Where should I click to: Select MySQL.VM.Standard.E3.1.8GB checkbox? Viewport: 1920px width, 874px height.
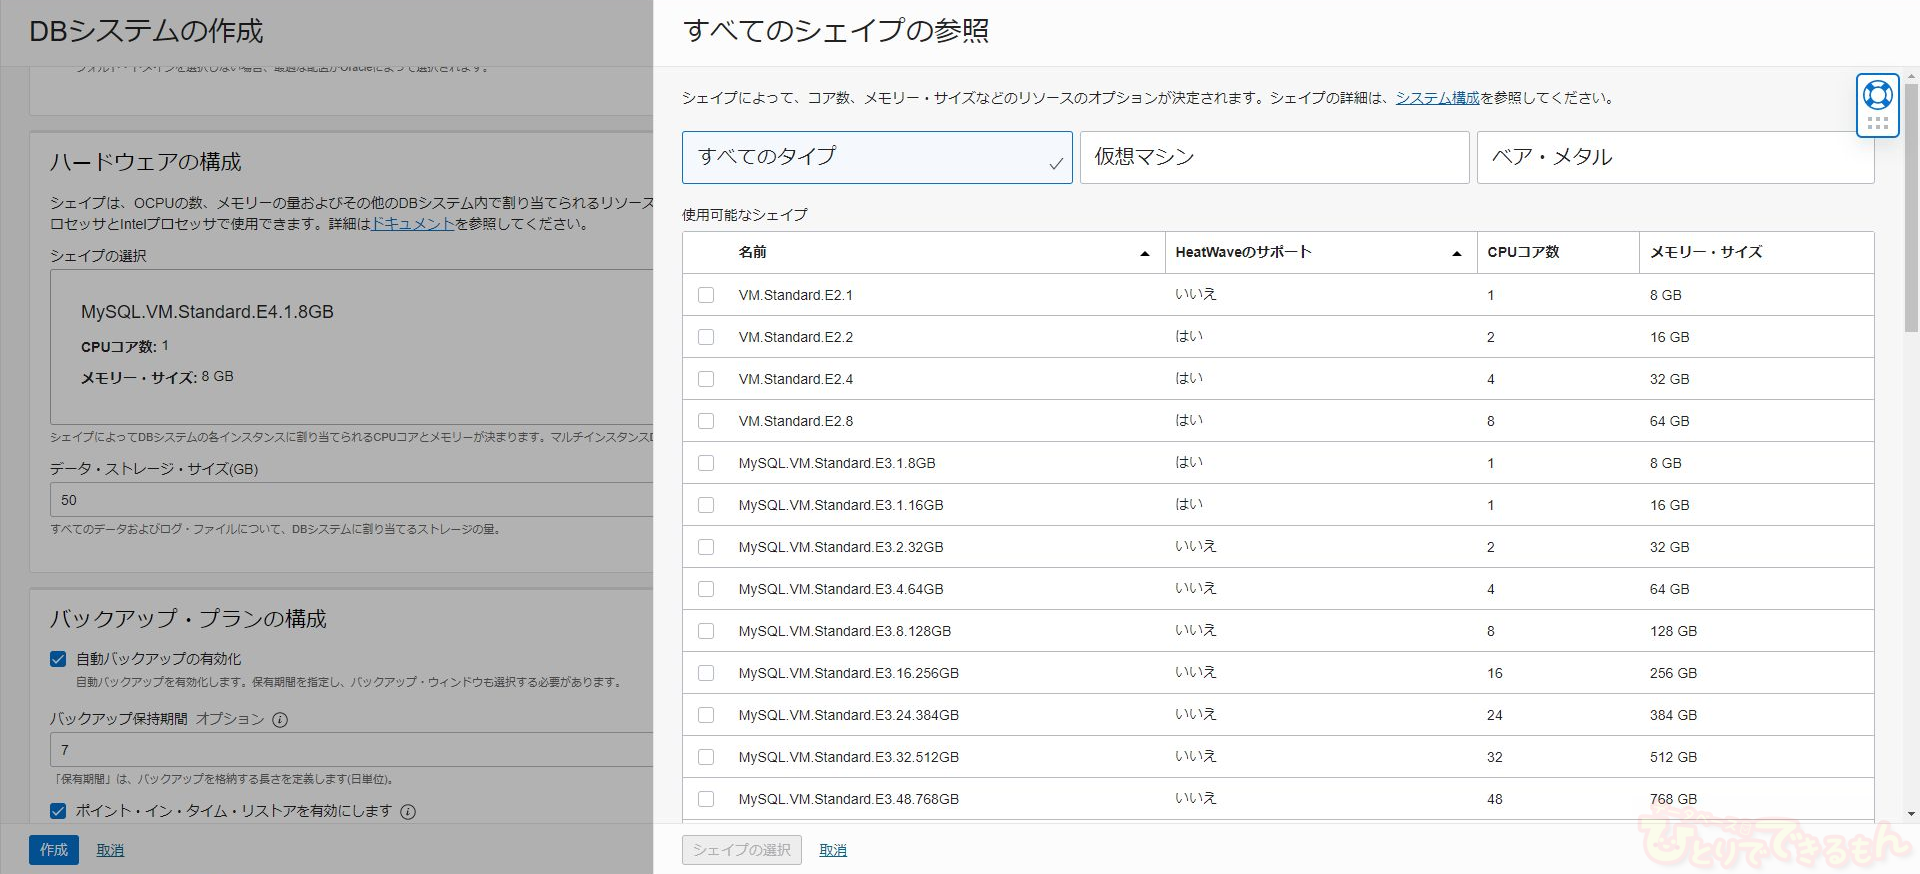(x=706, y=463)
